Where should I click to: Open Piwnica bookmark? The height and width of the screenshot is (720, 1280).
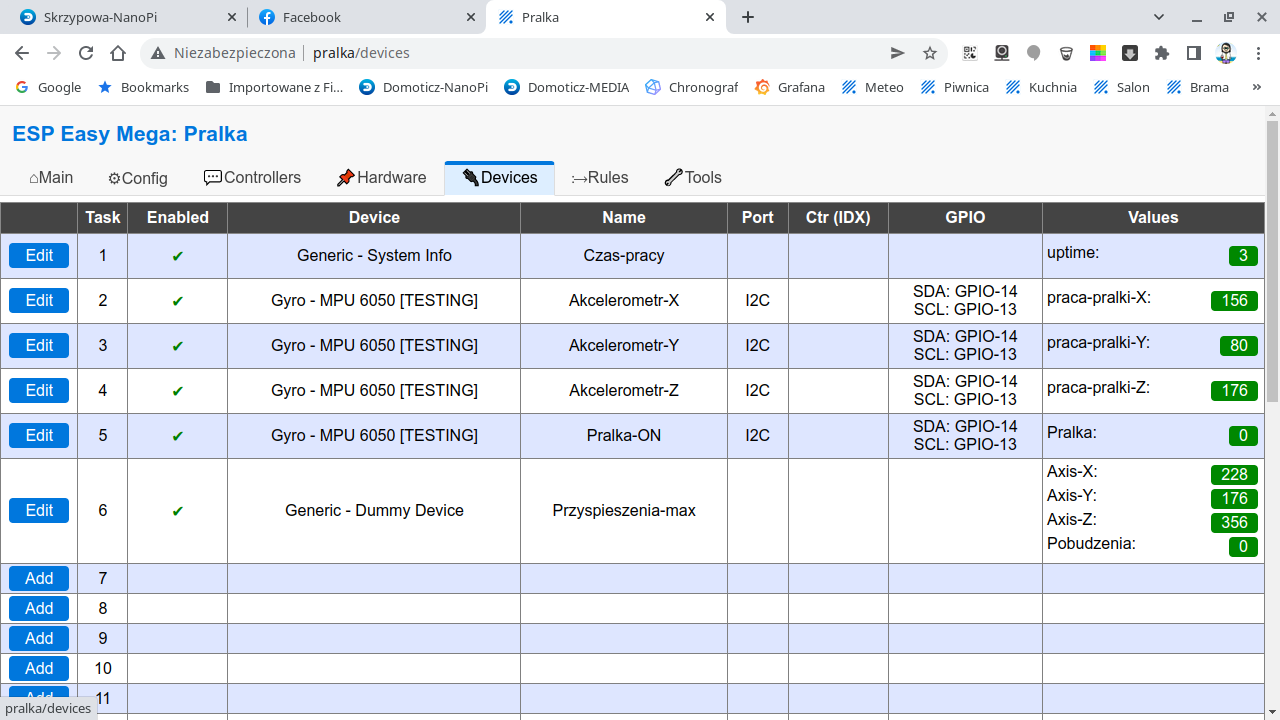point(955,87)
